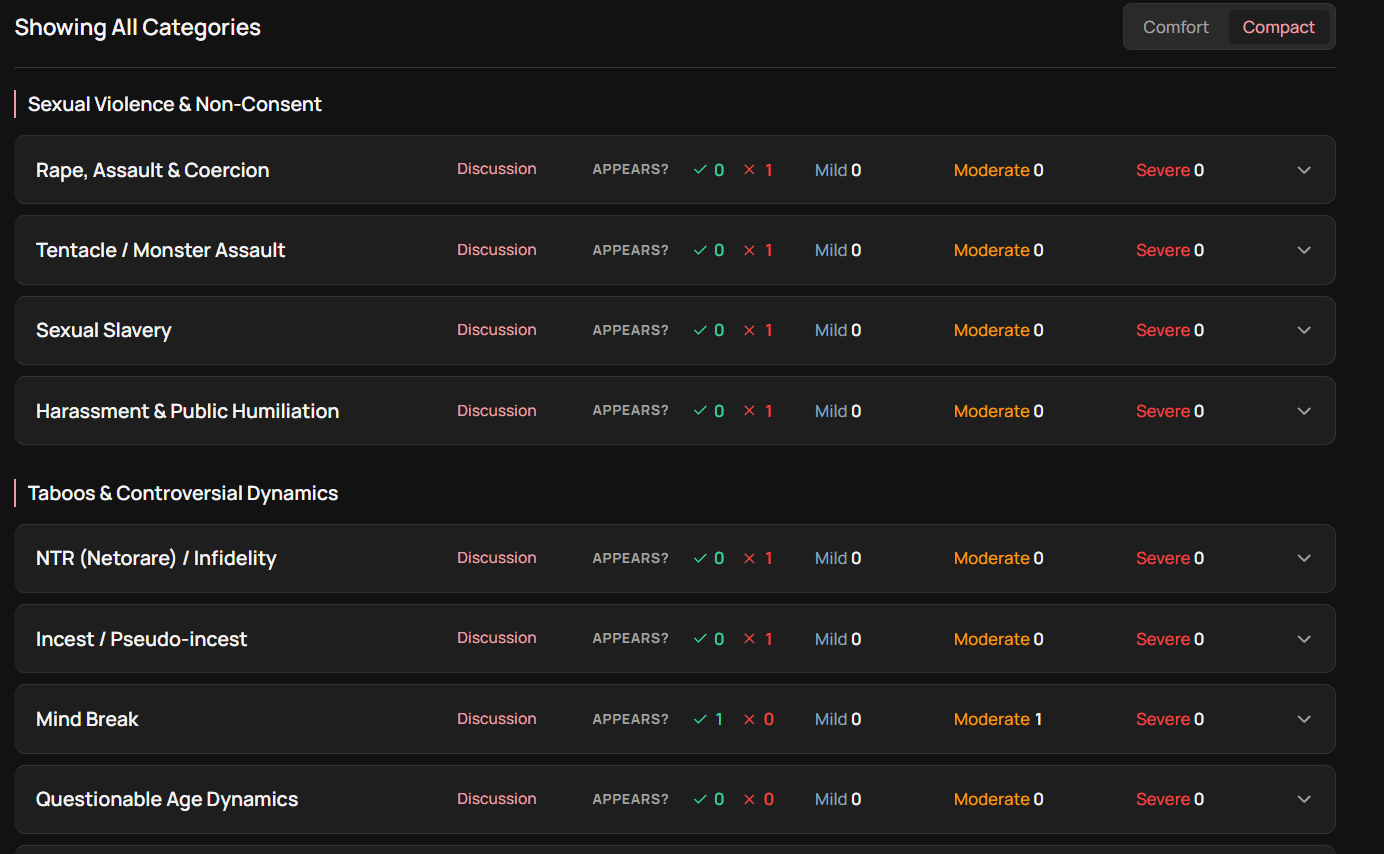Click green checkmark in Mind Break row

(700, 719)
